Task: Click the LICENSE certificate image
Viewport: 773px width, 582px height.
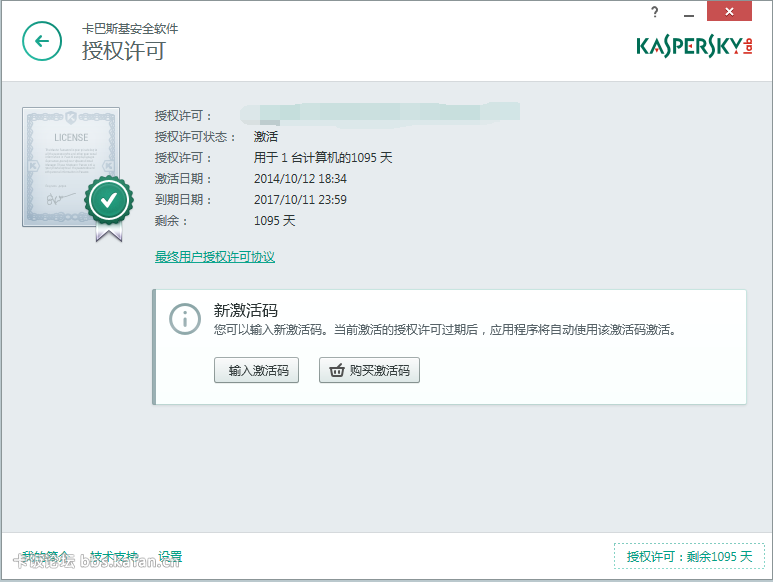Action: 71,167
